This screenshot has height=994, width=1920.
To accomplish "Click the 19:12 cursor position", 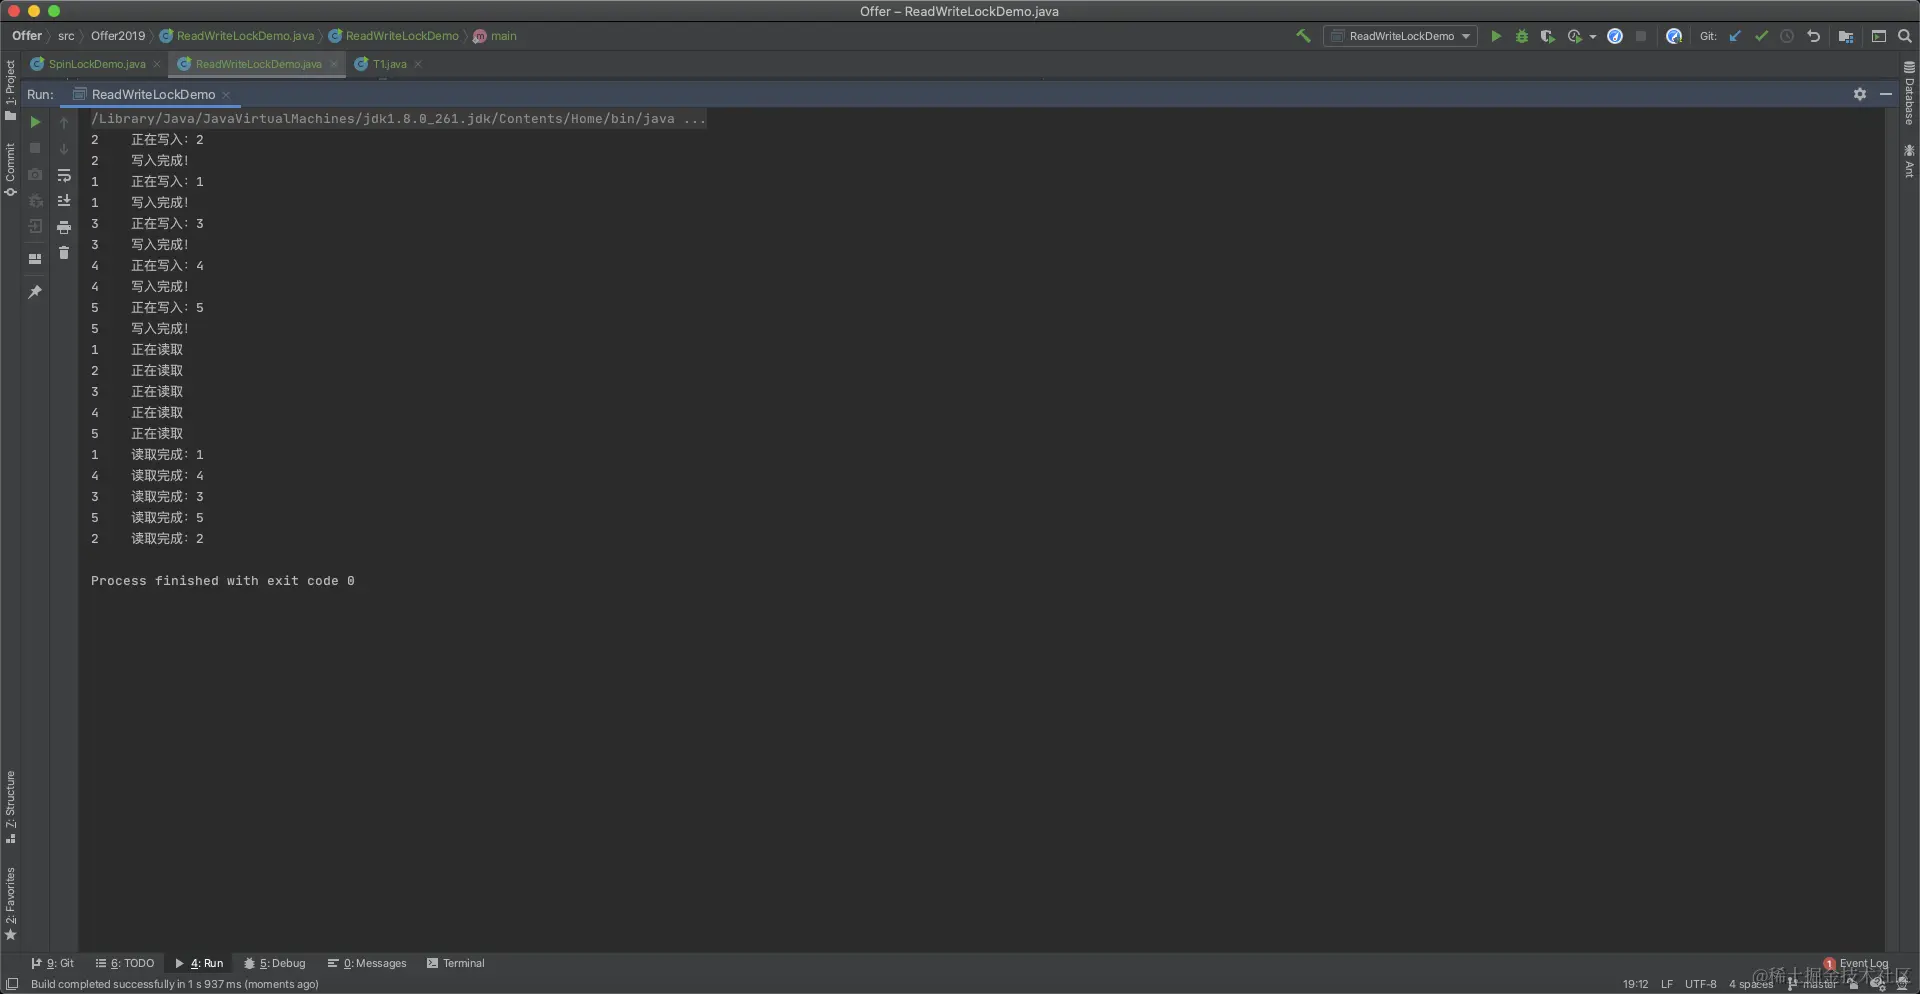I will (x=1635, y=984).
